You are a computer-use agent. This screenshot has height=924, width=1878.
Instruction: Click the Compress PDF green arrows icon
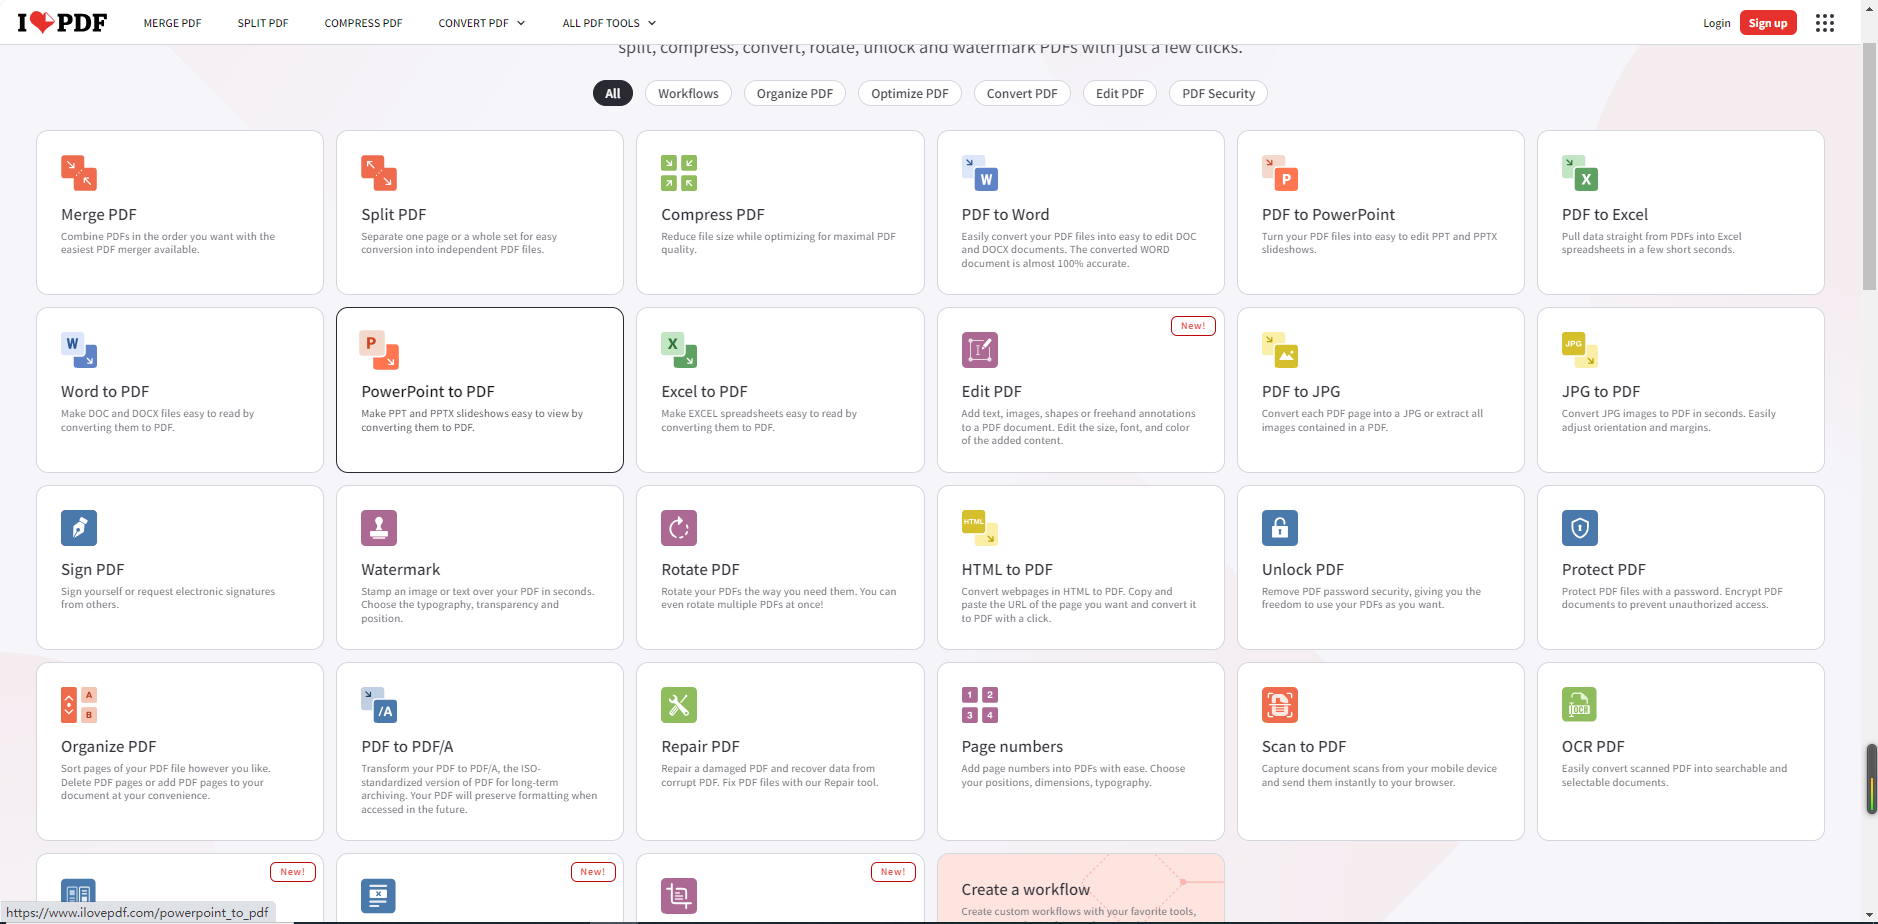pos(679,173)
